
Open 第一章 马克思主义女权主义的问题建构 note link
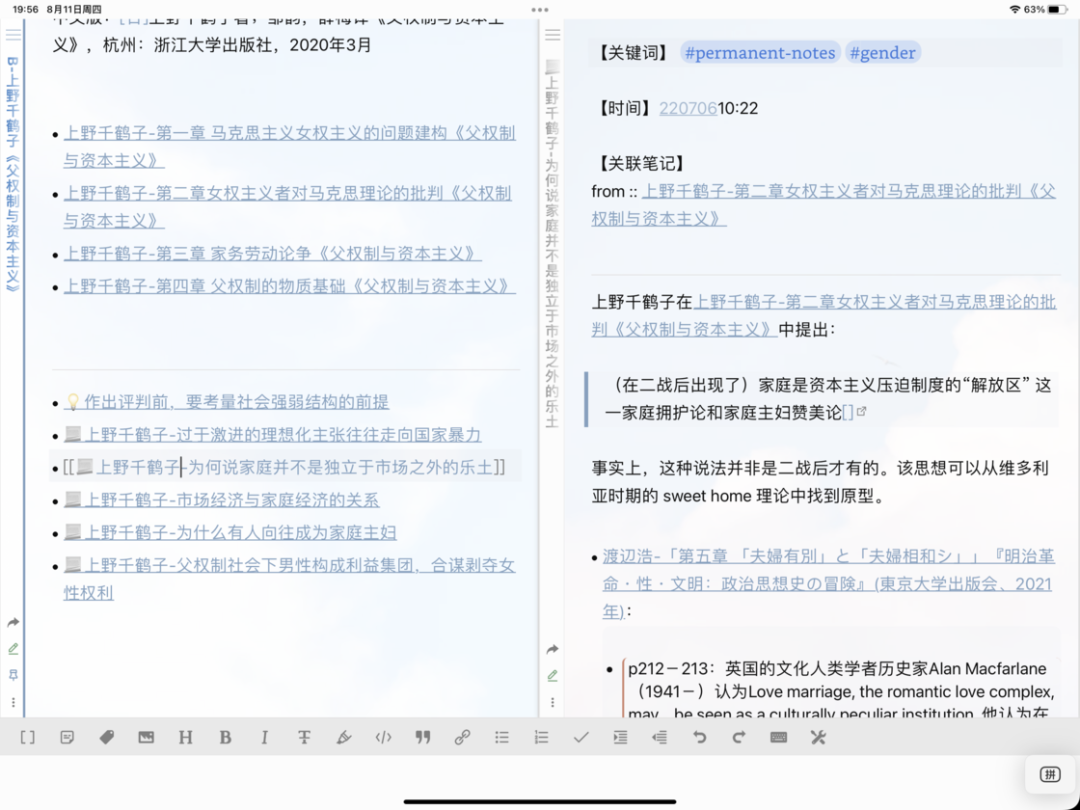(289, 147)
